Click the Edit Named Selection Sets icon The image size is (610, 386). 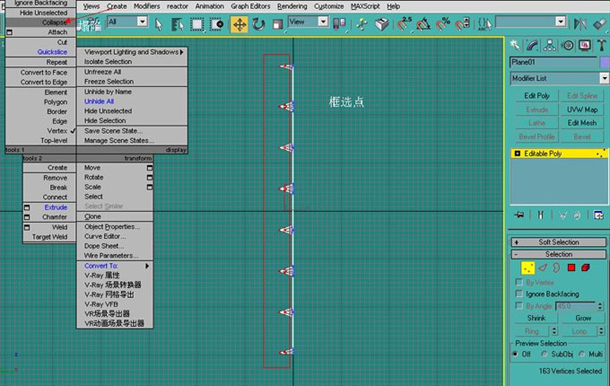[485, 25]
